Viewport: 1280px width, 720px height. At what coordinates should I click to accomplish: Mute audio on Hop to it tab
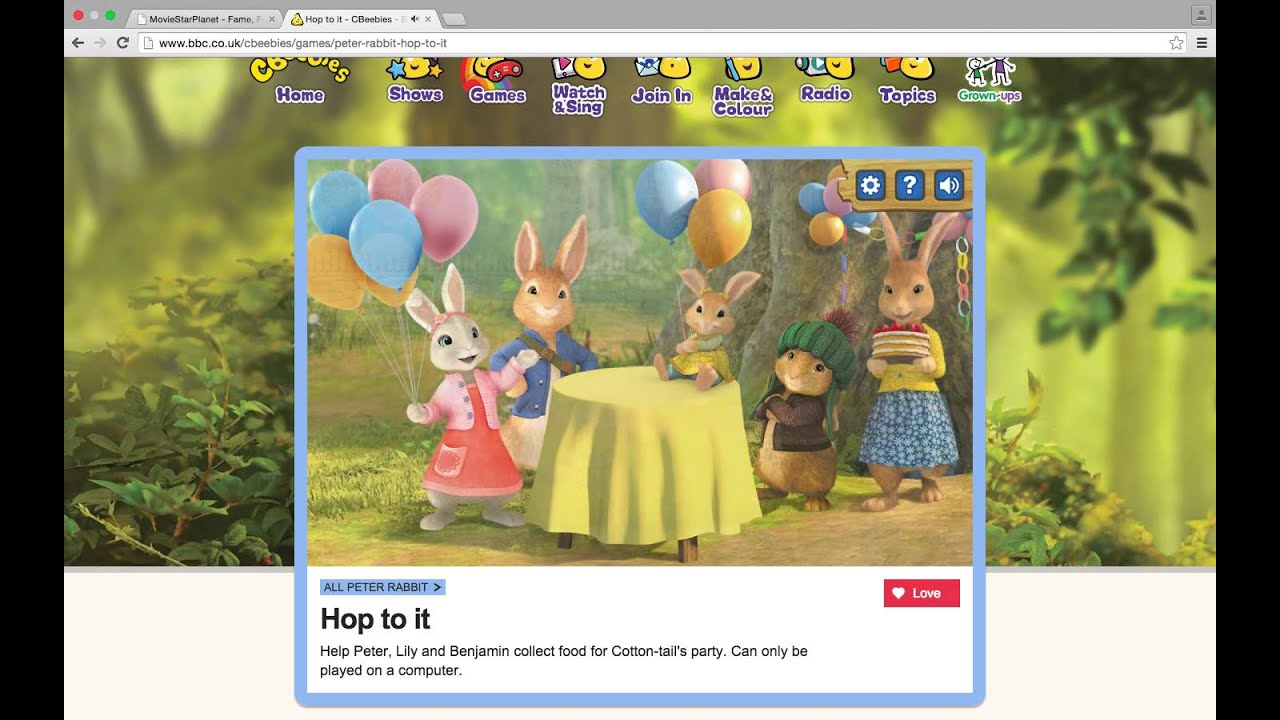point(414,19)
